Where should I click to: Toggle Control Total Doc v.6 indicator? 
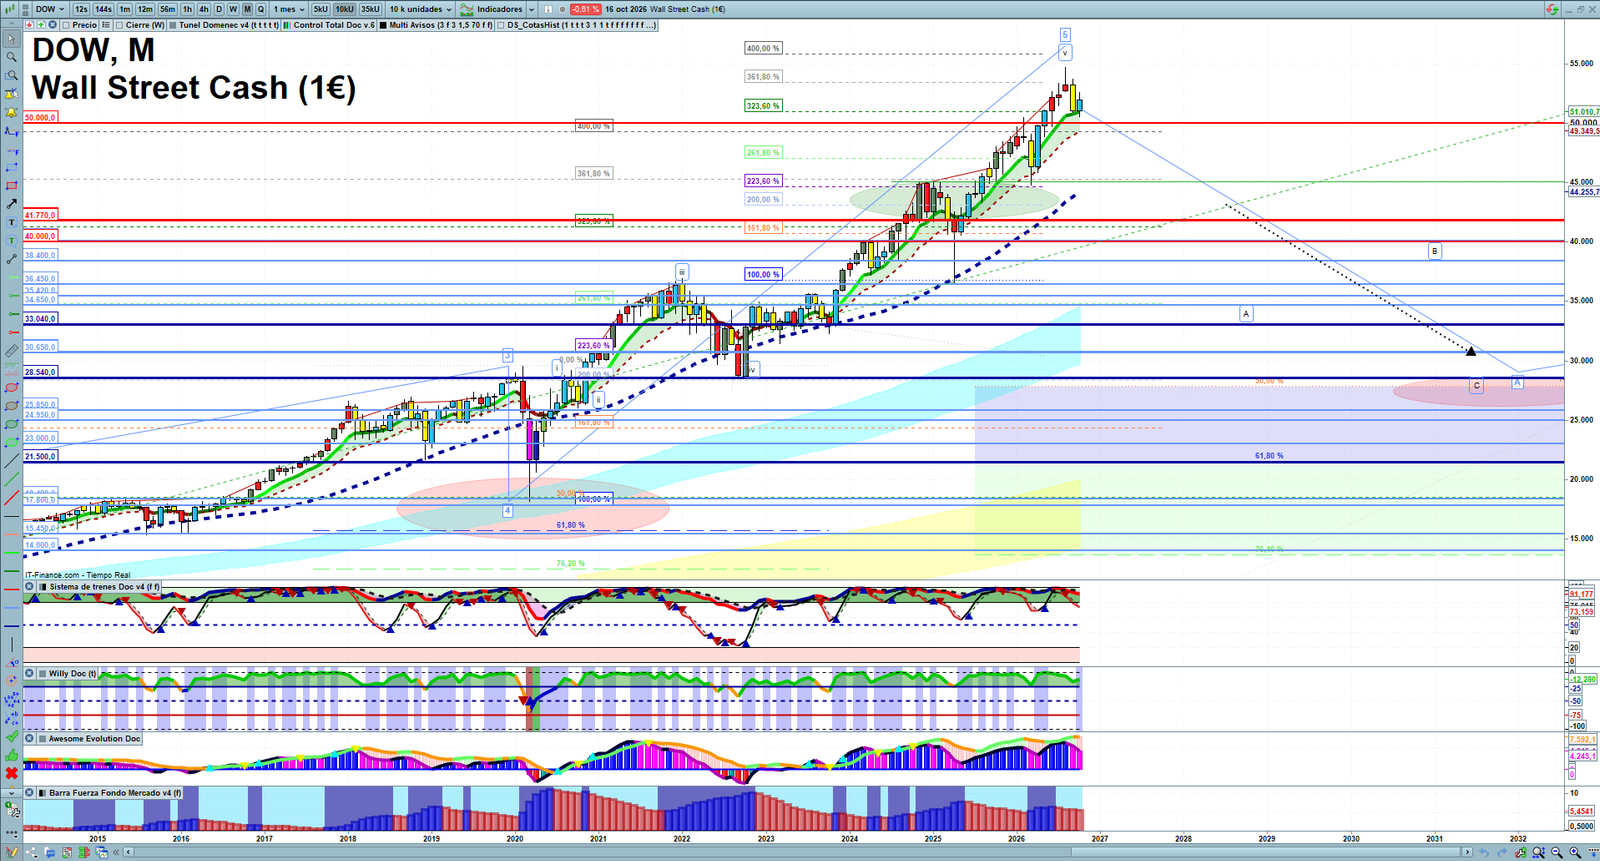pos(288,25)
